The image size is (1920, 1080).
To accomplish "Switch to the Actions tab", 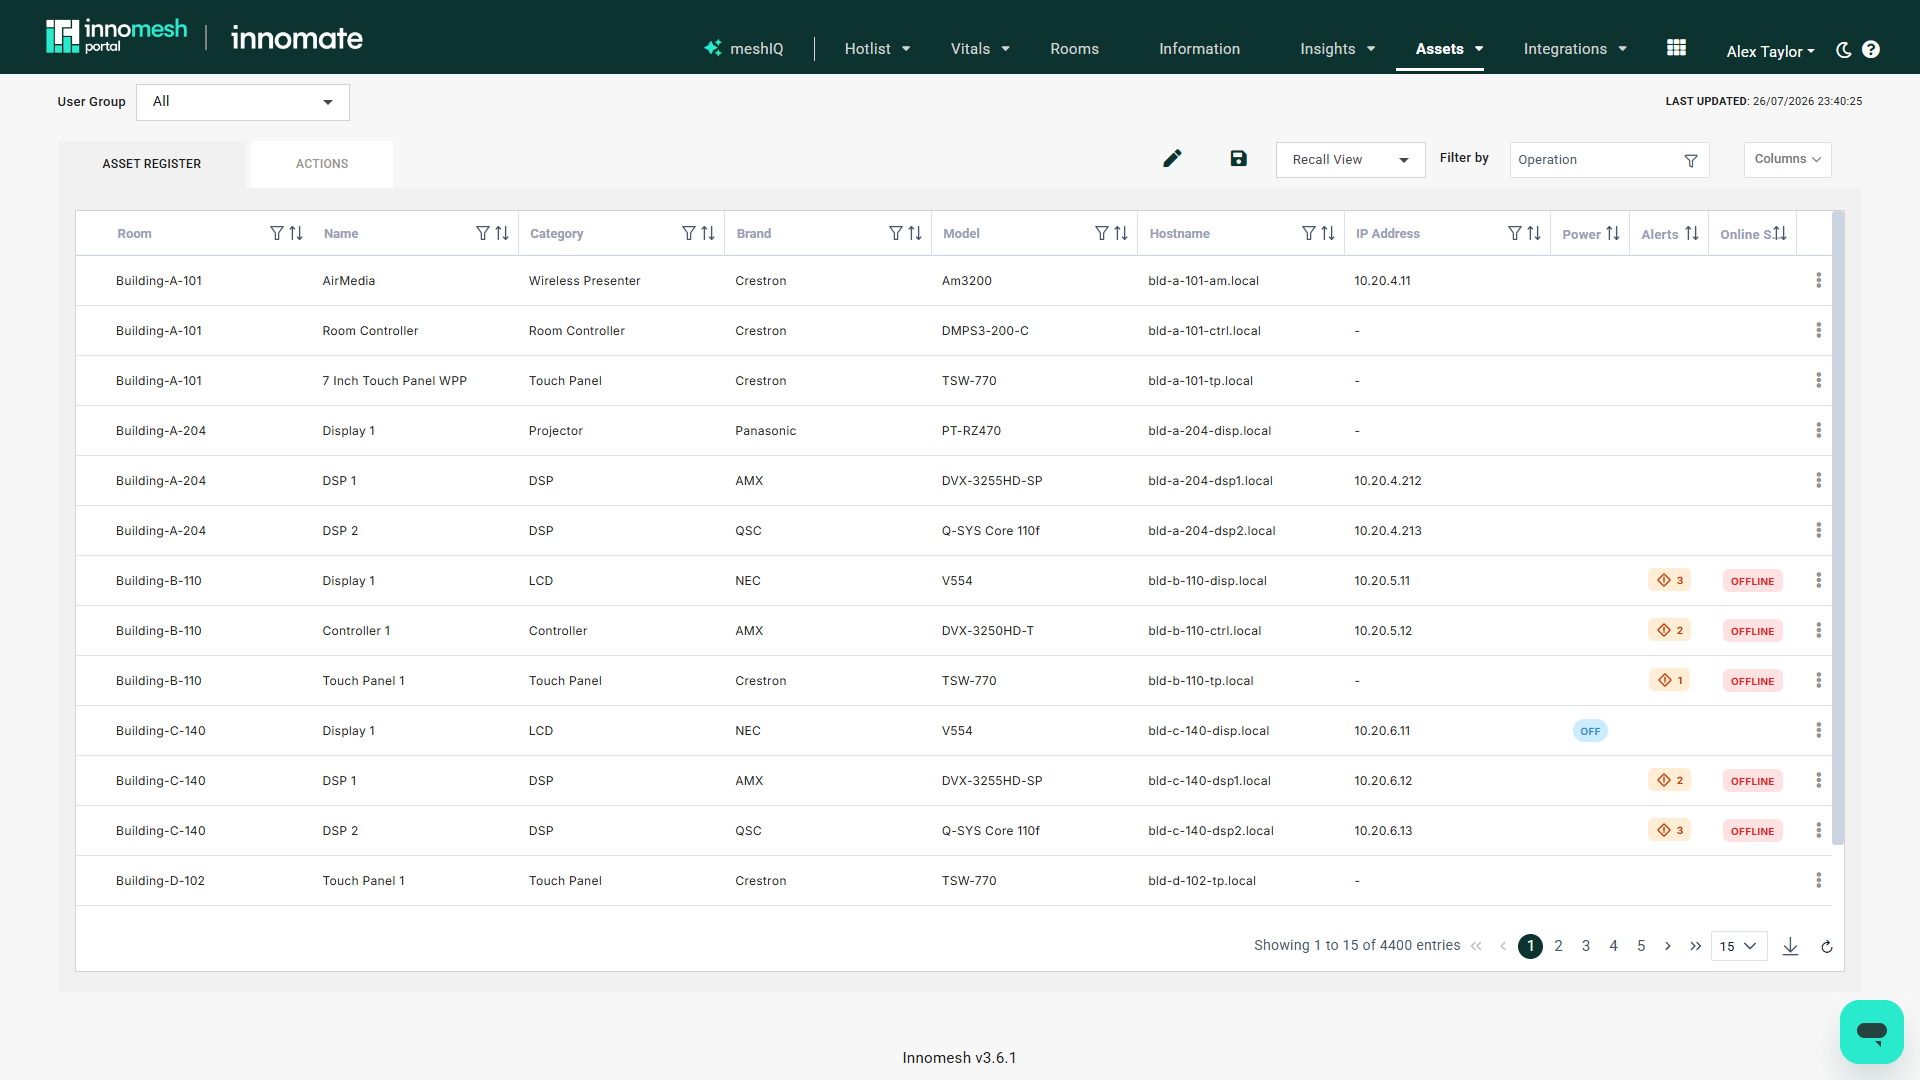I will (322, 164).
